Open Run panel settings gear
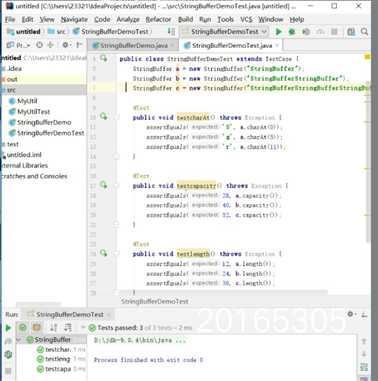 pyautogui.click(x=350, y=314)
